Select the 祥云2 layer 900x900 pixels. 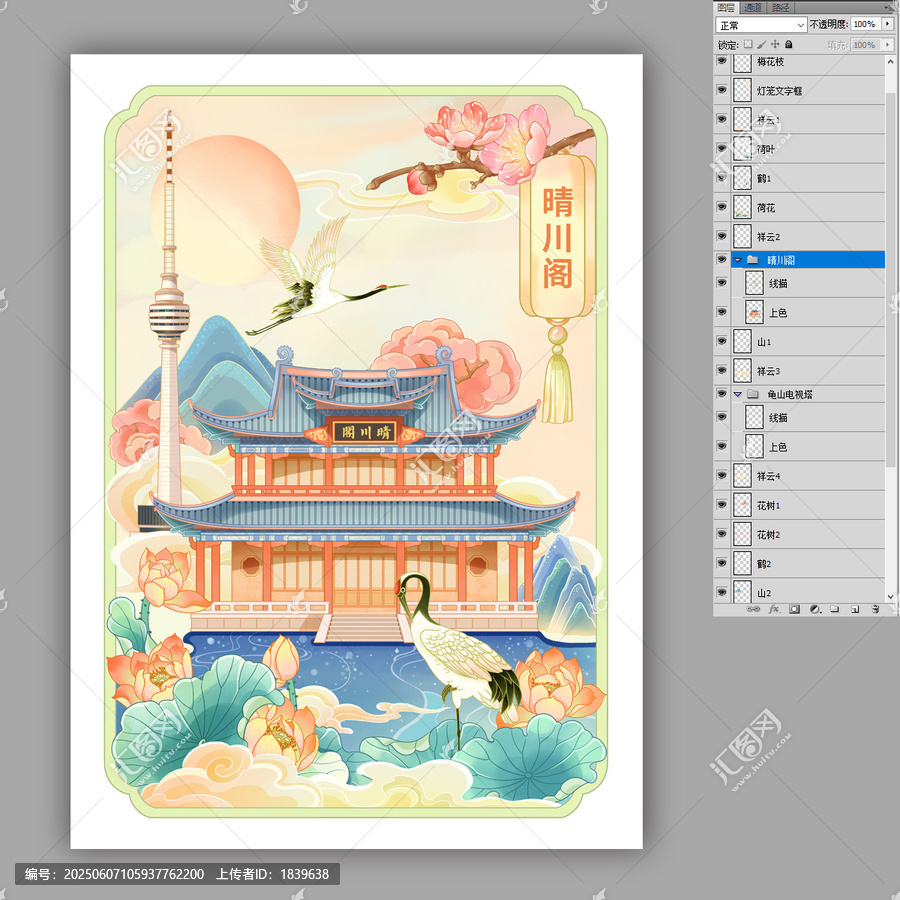[x=808, y=236]
